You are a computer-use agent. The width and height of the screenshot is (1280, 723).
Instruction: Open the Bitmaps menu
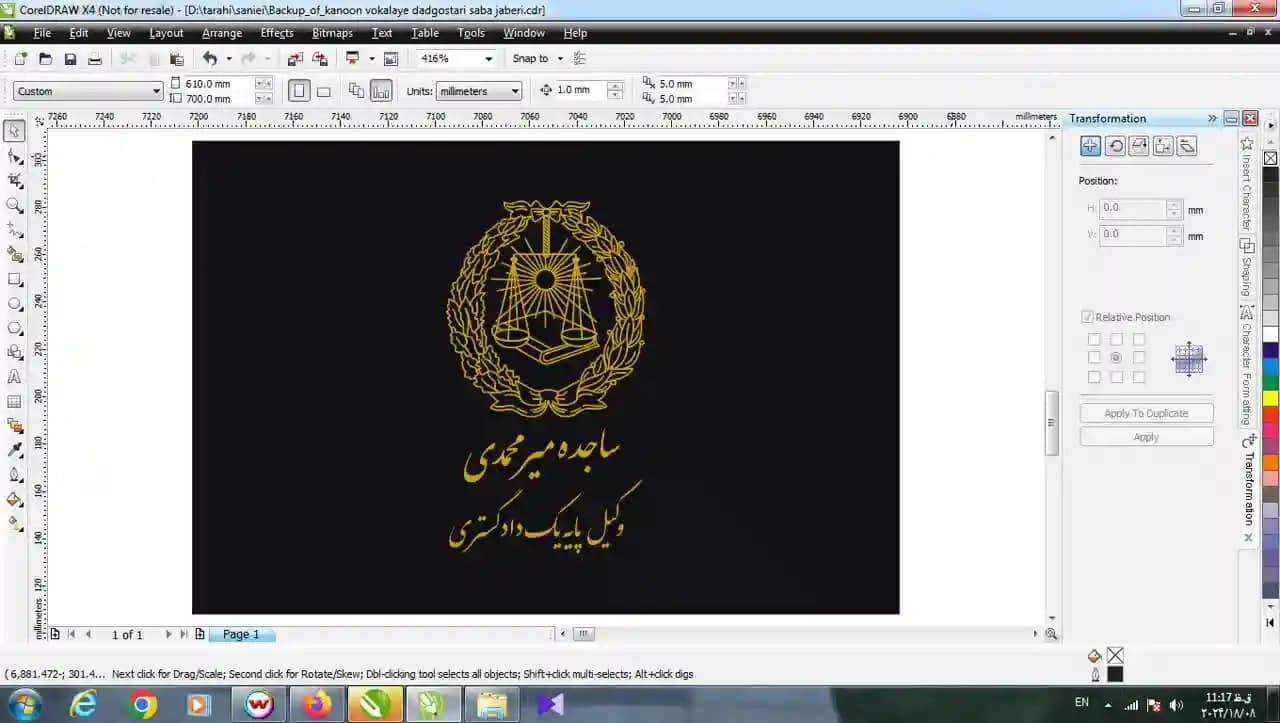[x=332, y=33]
